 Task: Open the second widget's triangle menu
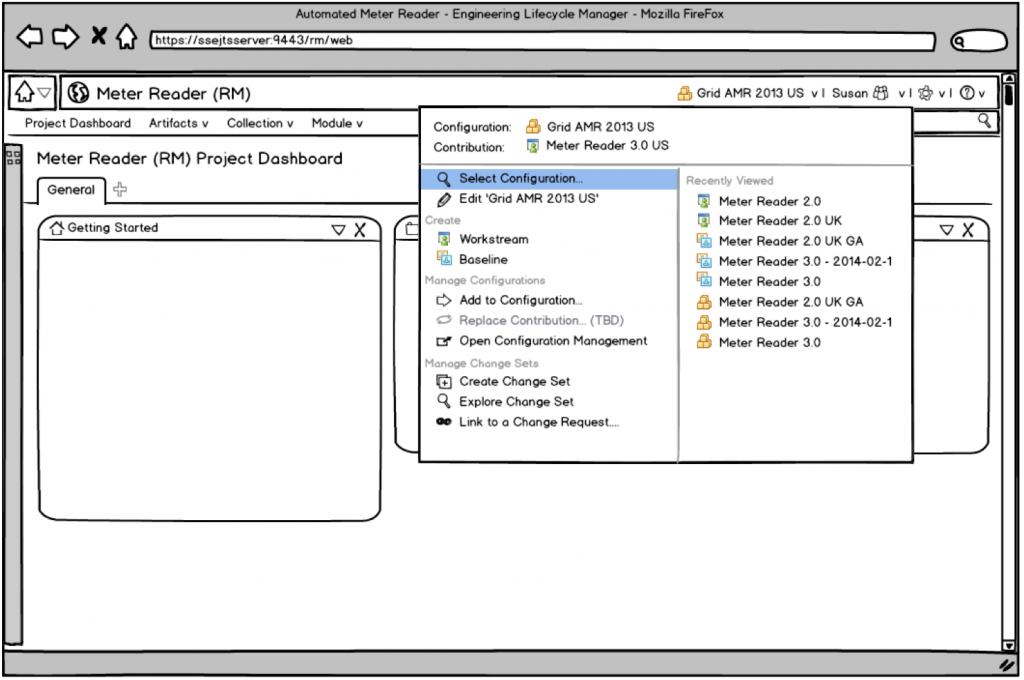pos(946,230)
